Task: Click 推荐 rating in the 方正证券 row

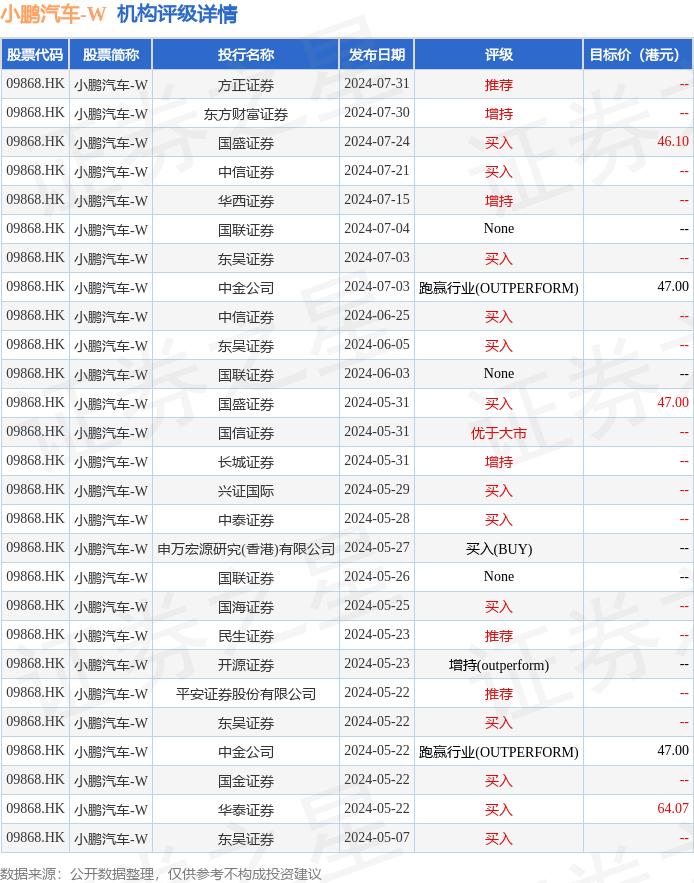Action: (x=499, y=84)
